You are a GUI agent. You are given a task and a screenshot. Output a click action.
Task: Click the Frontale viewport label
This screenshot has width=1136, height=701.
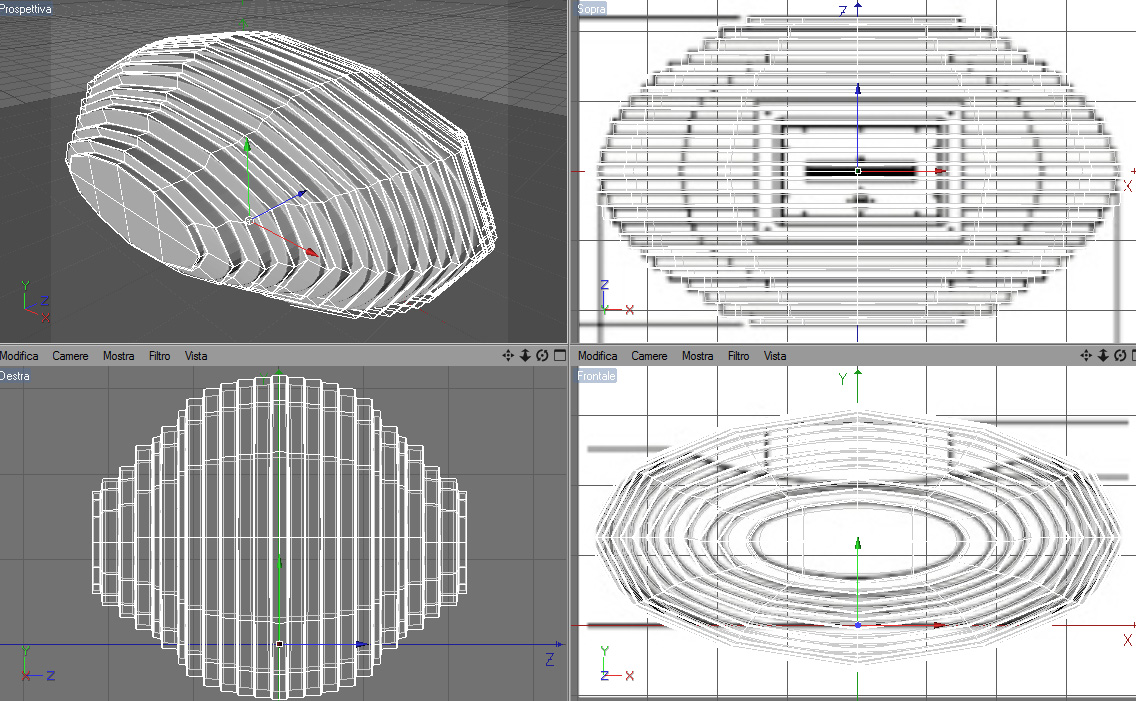[x=596, y=376]
